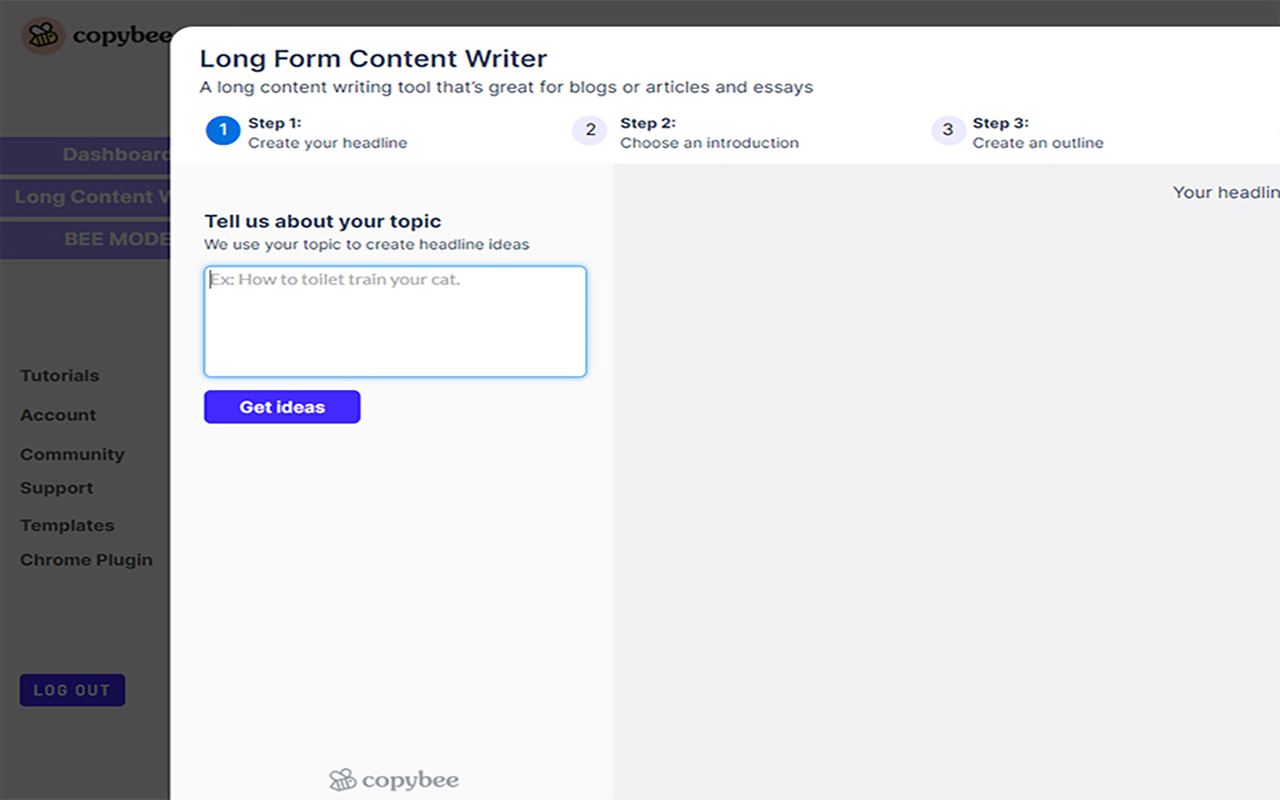Click LOG OUT in the sidebar

pos(72,689)
